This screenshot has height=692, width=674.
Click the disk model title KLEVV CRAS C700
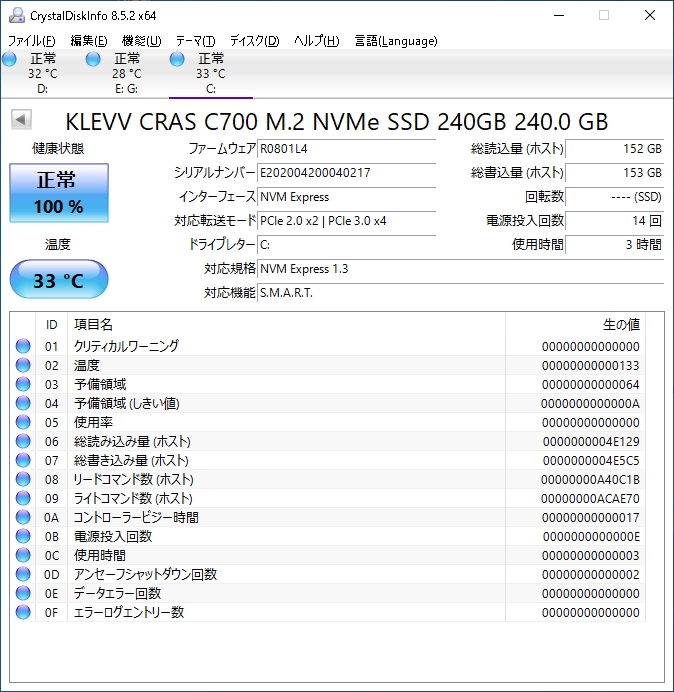[x=337, y=122]
